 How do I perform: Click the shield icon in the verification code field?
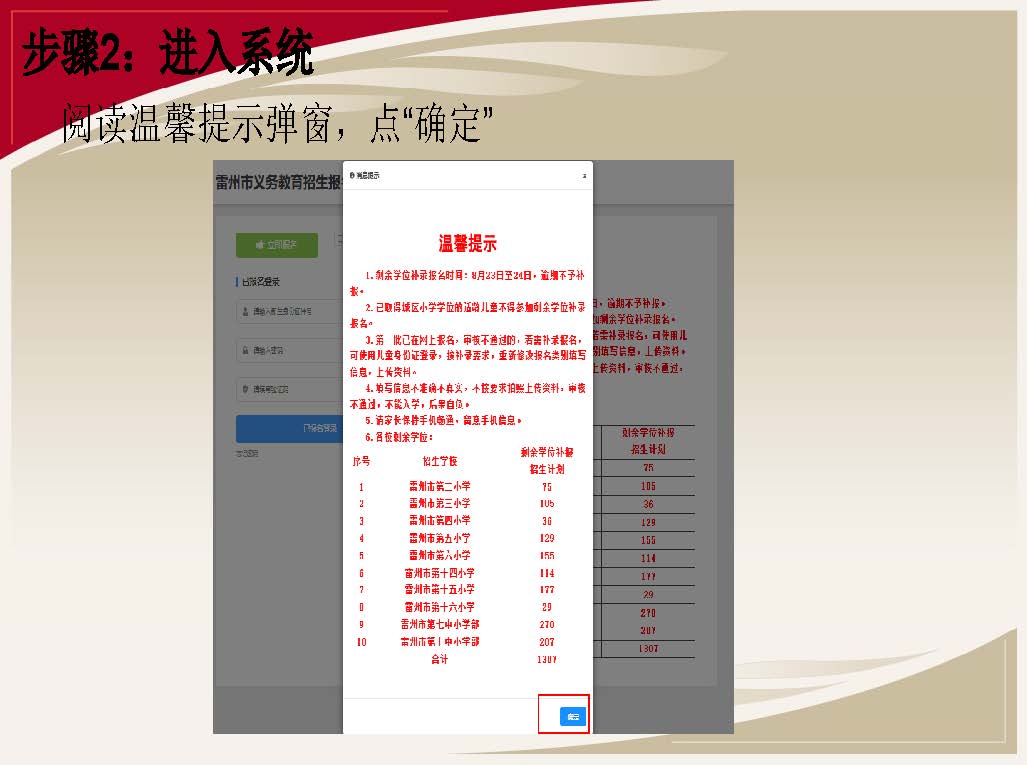245,389
